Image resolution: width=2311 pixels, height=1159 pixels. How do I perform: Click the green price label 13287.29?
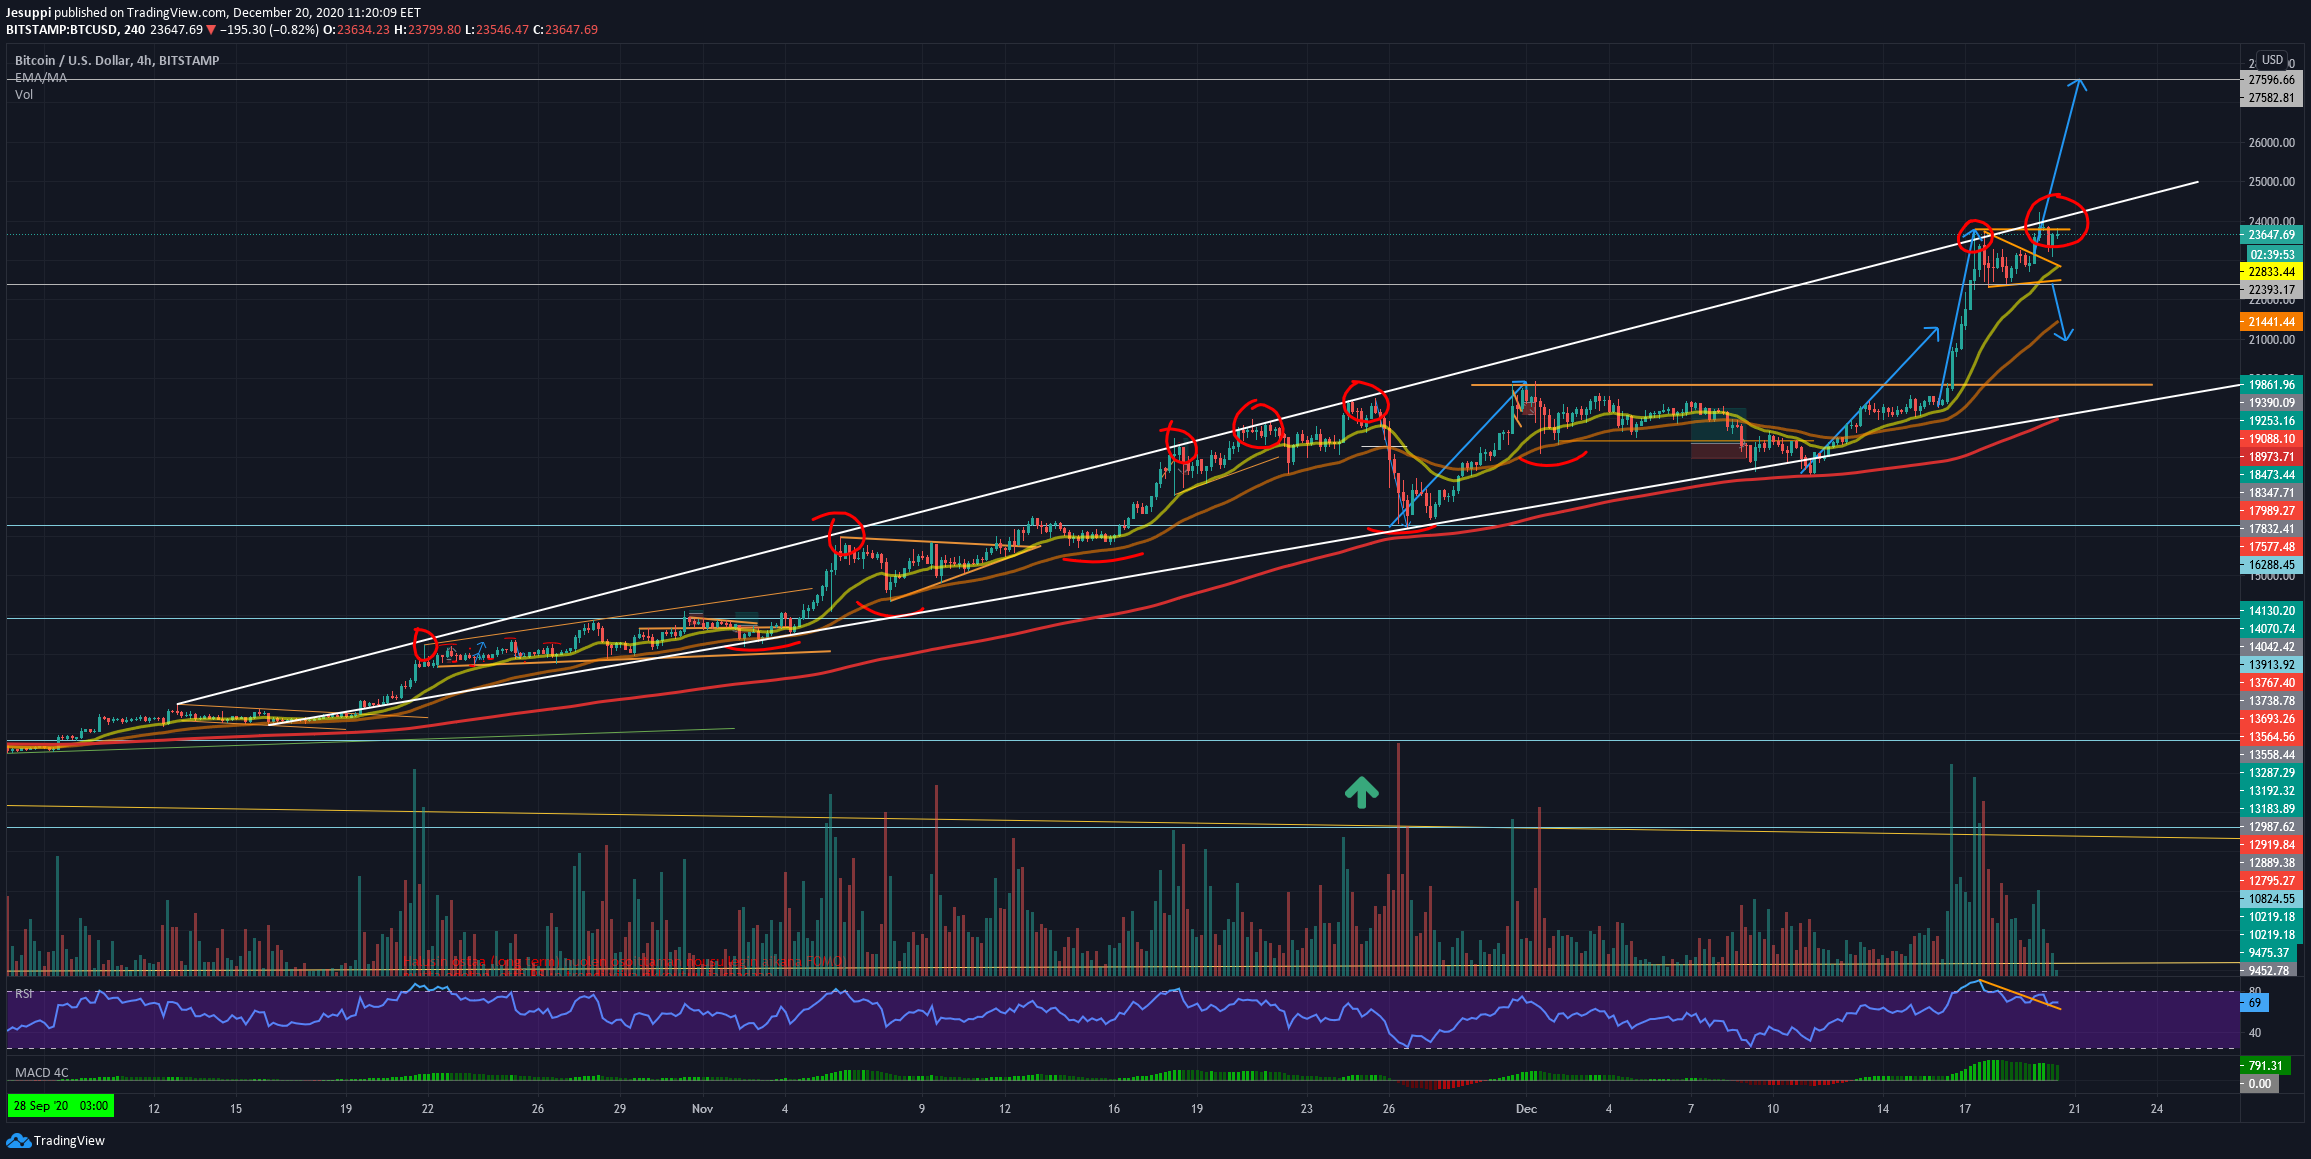tap(2271, 773)
